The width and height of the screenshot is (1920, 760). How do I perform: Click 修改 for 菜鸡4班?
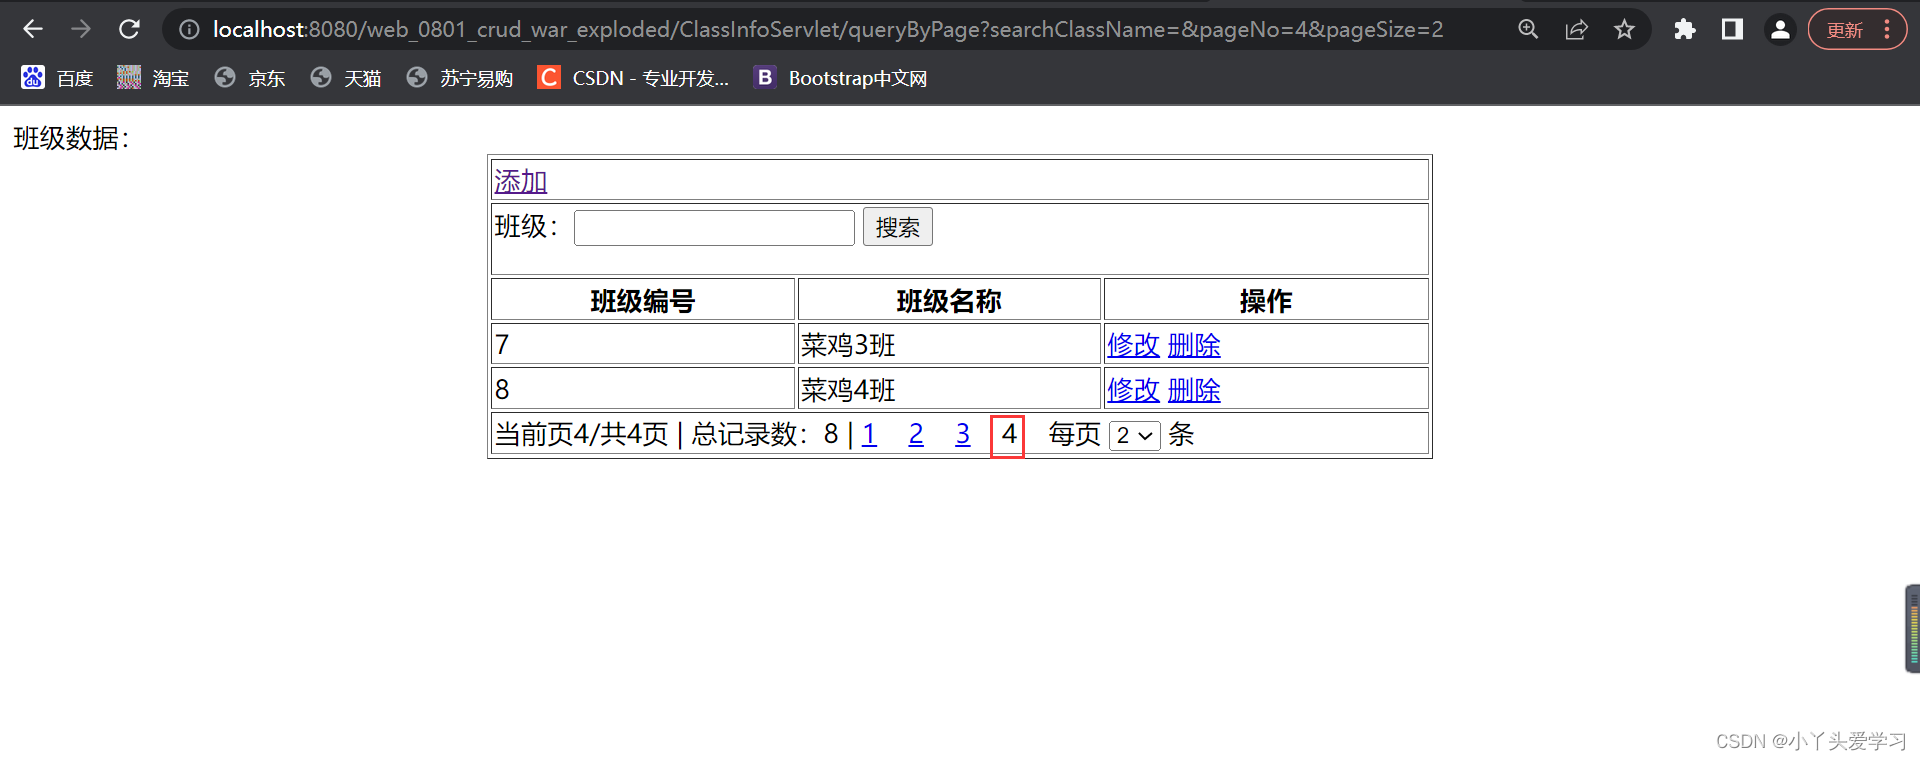(1133, 390)
